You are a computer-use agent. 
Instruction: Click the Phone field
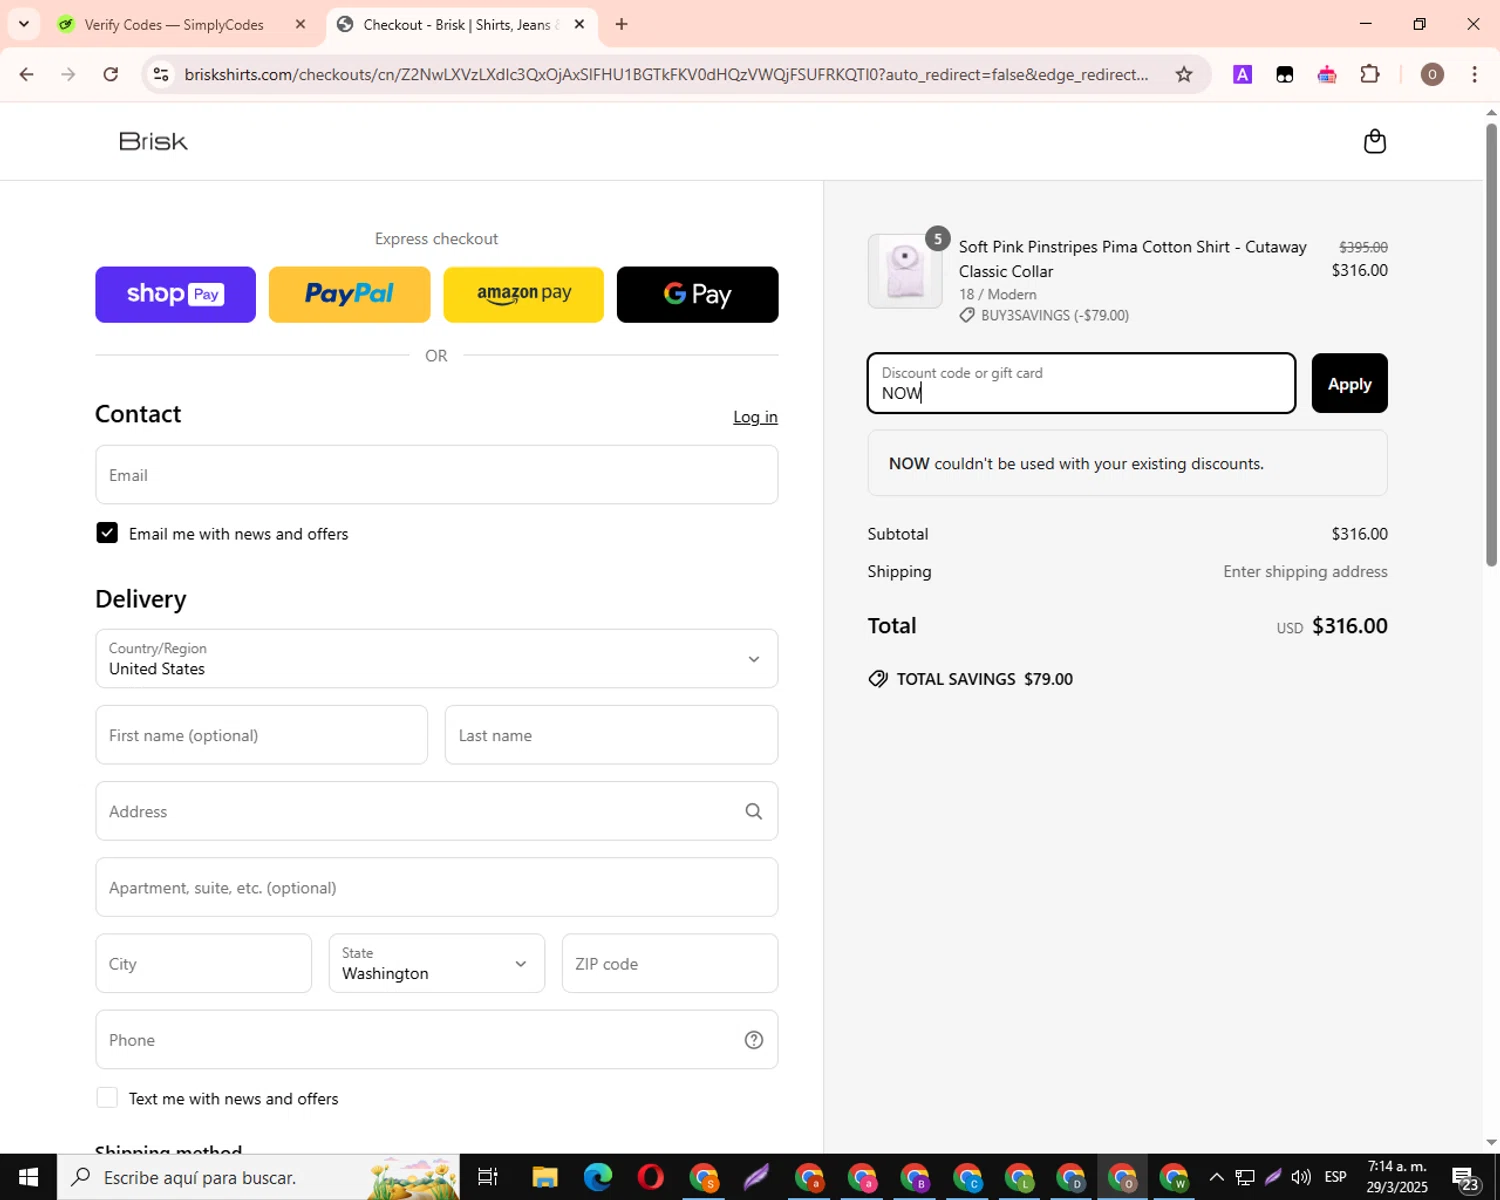[x=437, y=1040]
